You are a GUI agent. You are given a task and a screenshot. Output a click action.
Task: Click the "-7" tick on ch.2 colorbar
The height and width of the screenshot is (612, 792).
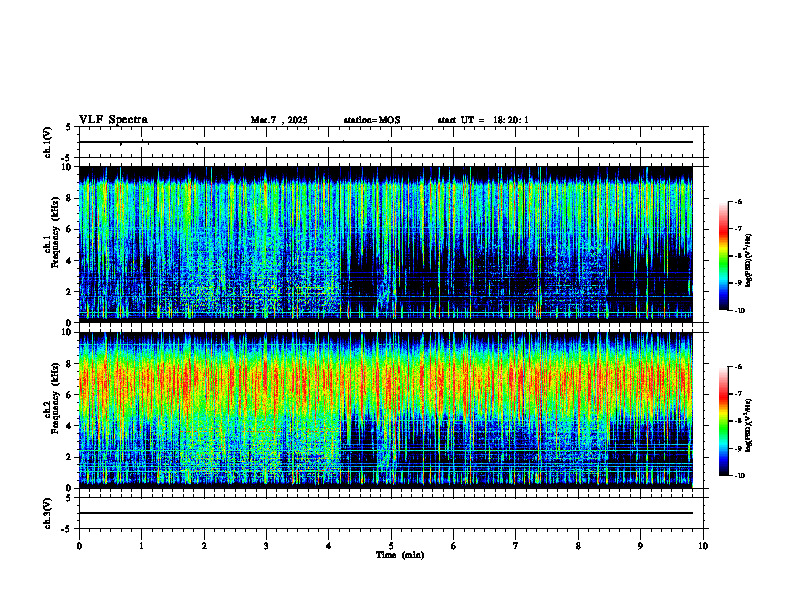click(x=739, y=394)
